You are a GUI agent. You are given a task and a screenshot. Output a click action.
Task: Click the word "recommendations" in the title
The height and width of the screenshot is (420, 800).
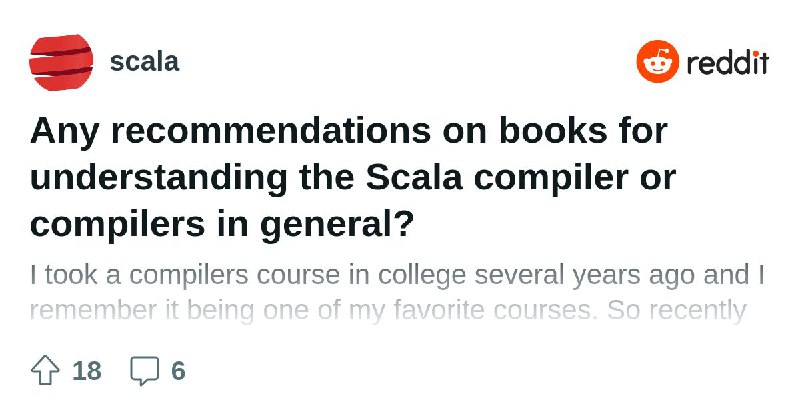coord(270,130)
